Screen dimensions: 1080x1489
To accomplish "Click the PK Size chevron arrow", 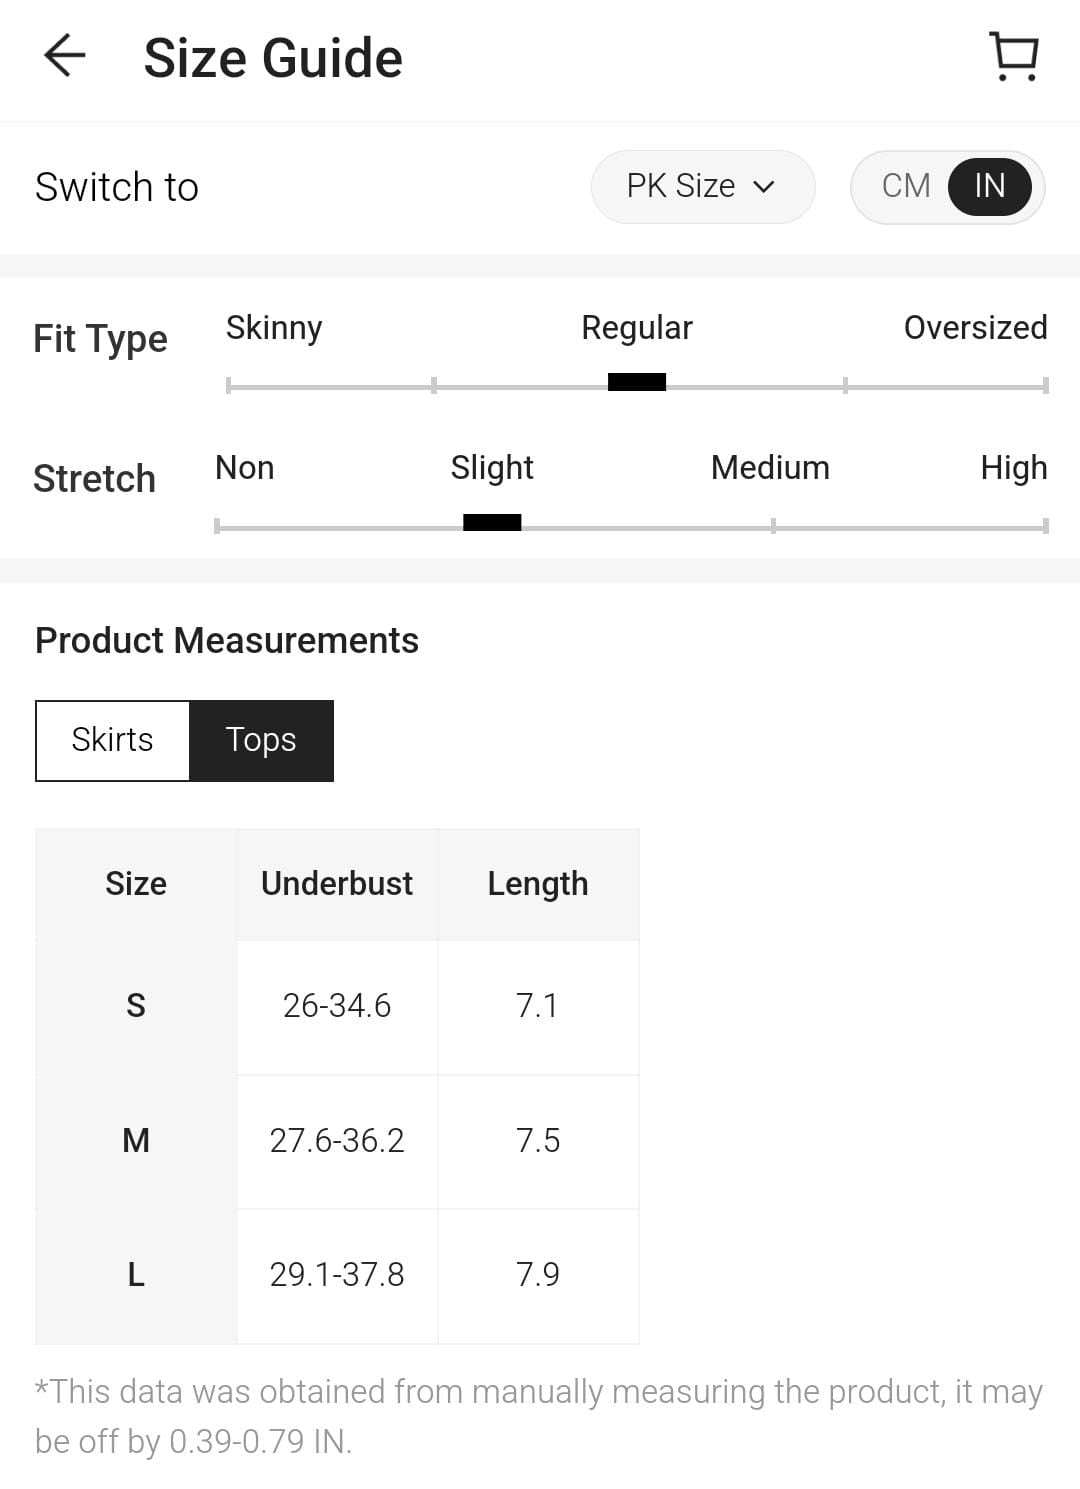I will (764, 187).
